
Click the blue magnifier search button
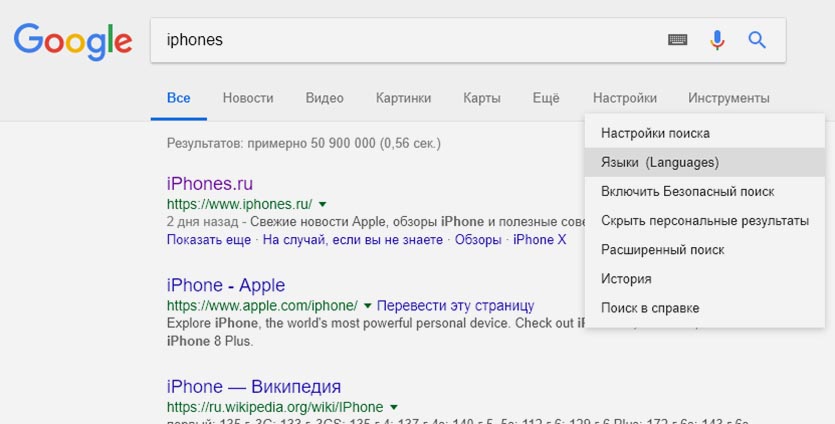(757, 40)
